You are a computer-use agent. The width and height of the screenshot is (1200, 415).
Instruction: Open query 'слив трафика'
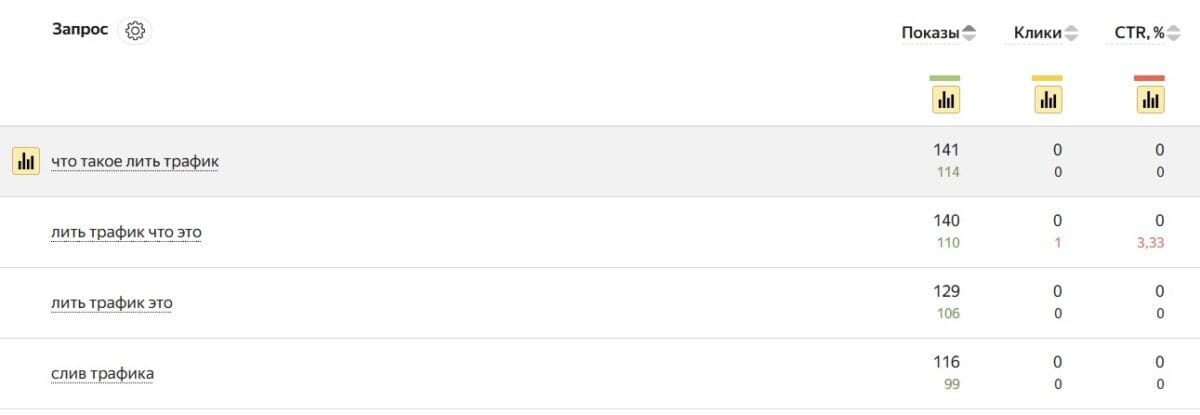coord(102,374)
